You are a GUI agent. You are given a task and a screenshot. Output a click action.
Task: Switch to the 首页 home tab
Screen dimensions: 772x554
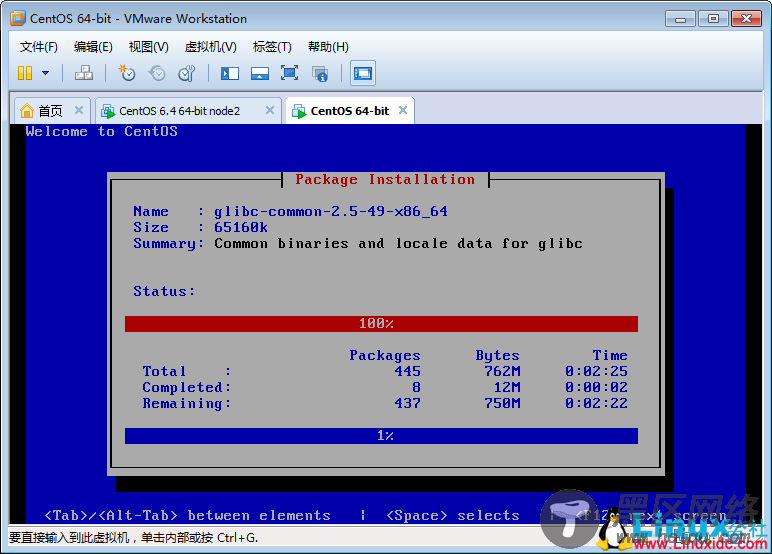[x=52, y=111]
